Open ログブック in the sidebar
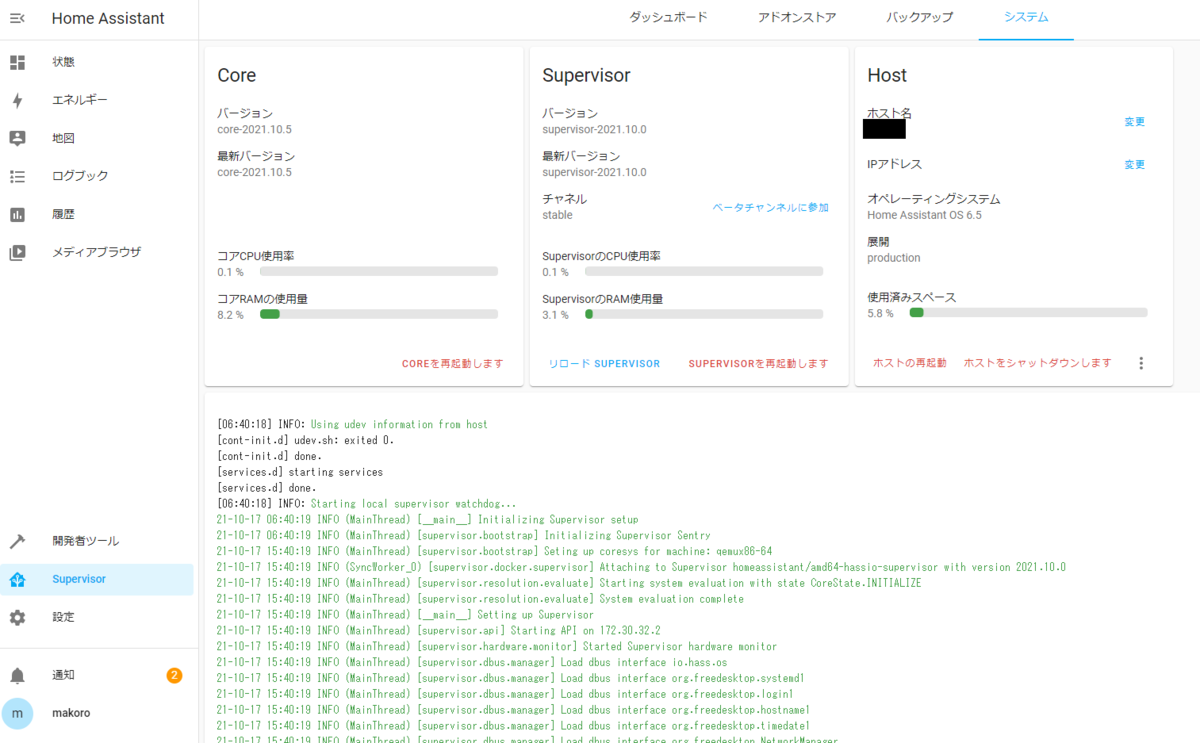This screenshot has height=743, width=1200. tap(98, 176)
